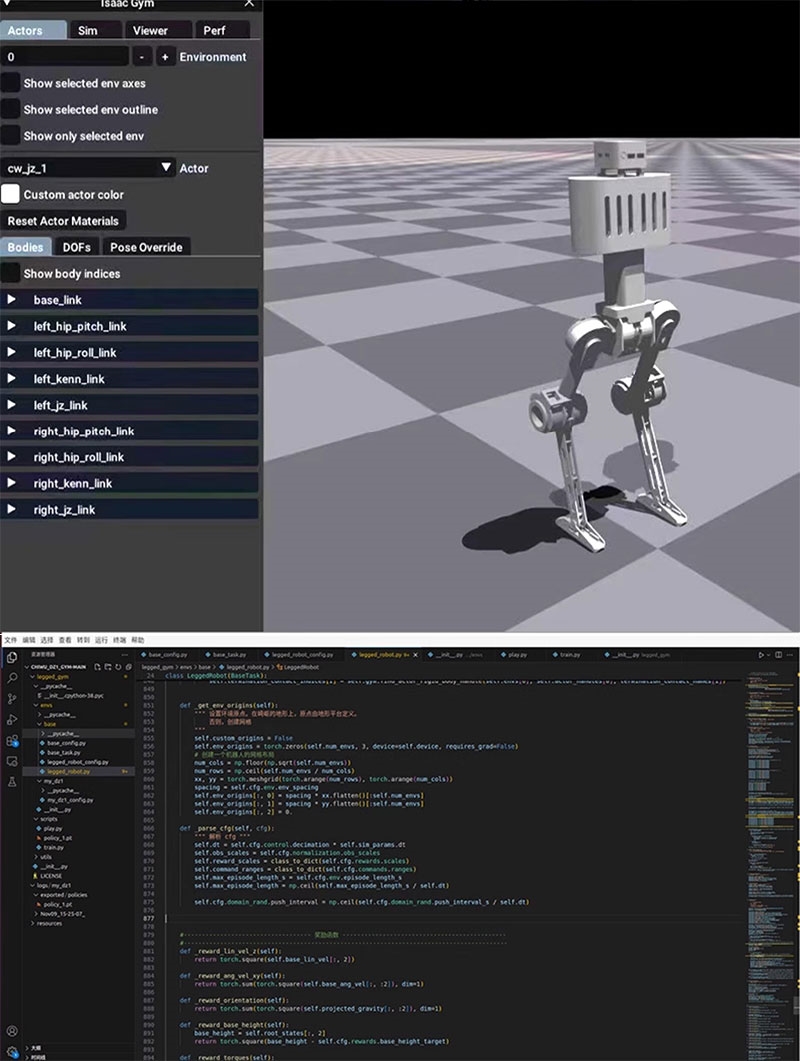Open the Search view in activity bar
Viewport: 800px width, 1061px height.
click(12, 679)
